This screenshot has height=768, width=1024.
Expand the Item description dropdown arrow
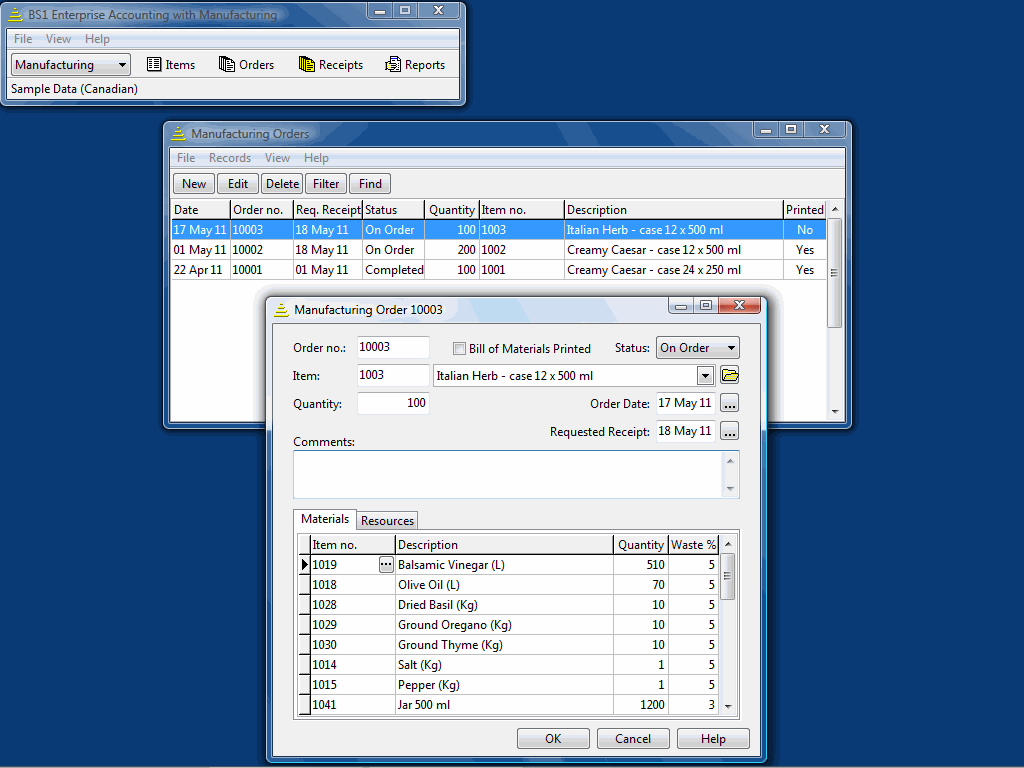point(705,376)
